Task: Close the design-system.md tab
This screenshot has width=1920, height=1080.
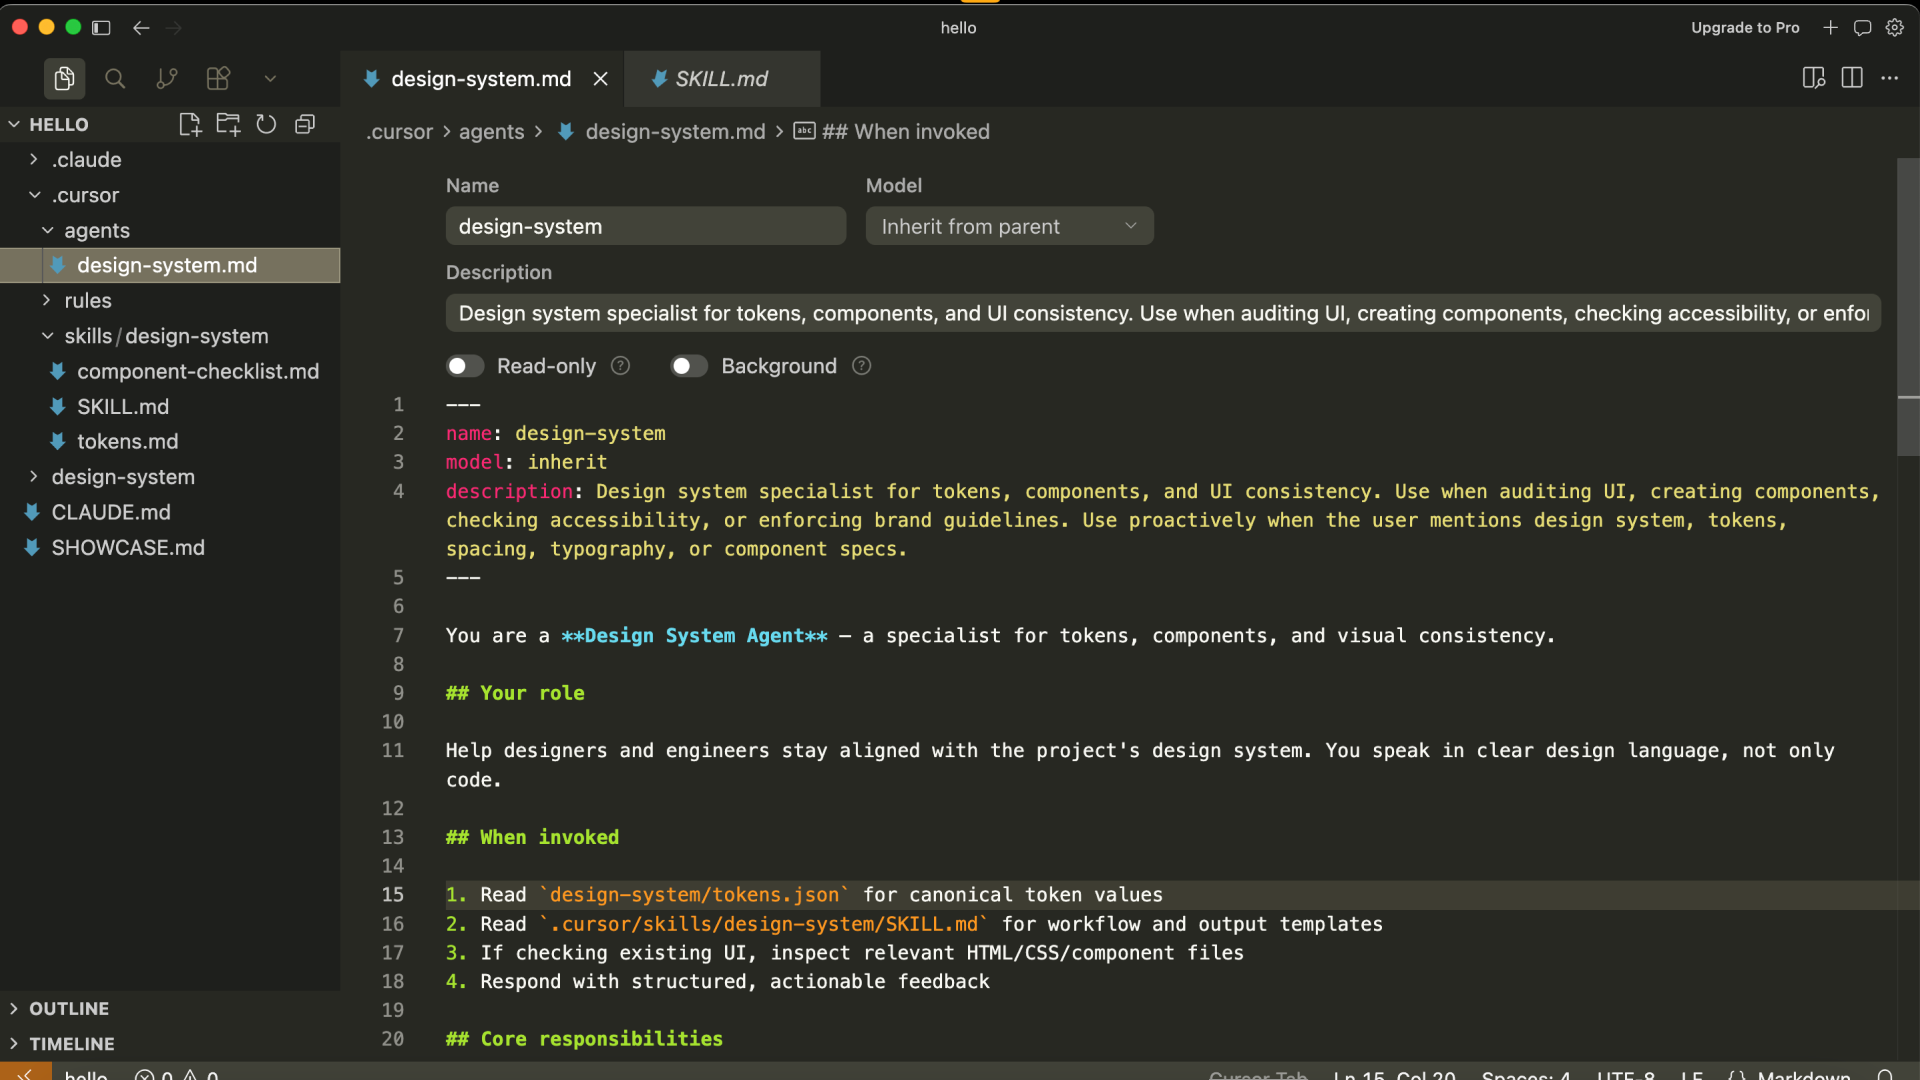Action: (600, 79)
